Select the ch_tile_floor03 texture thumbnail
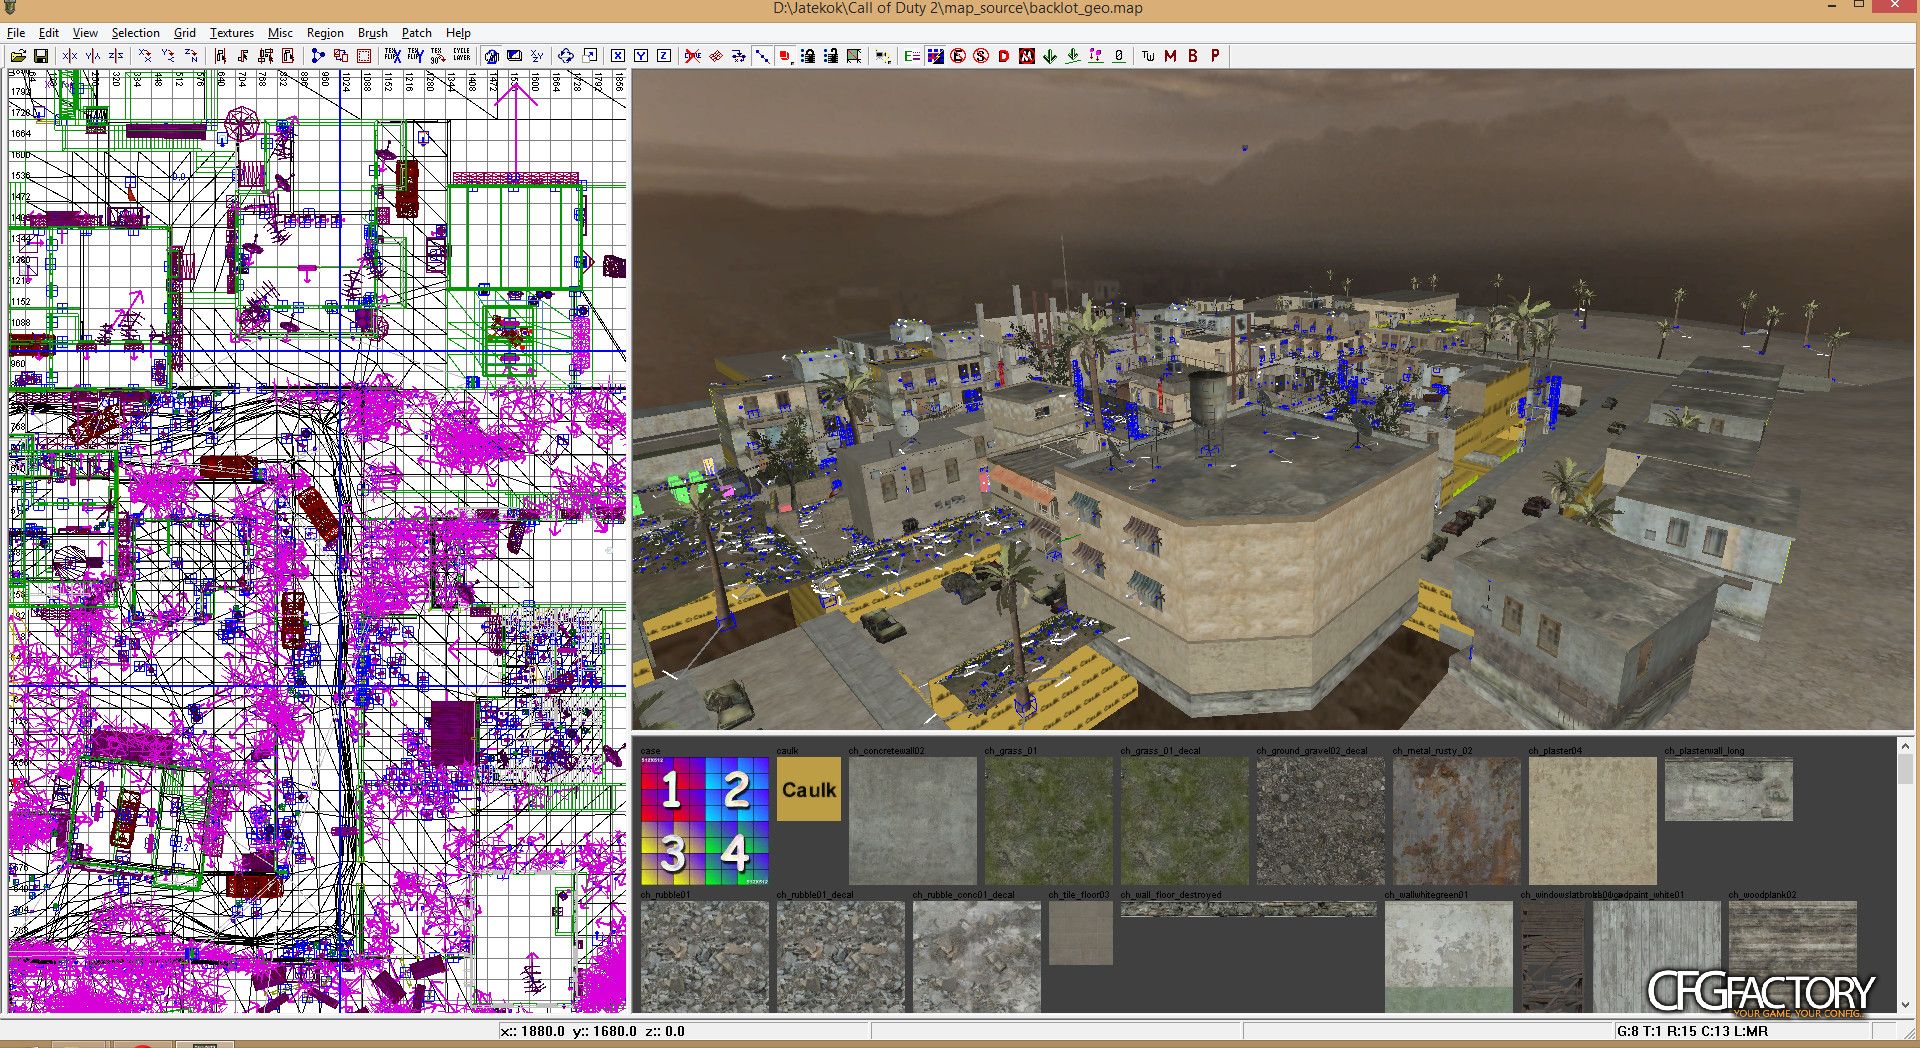 1080,933
